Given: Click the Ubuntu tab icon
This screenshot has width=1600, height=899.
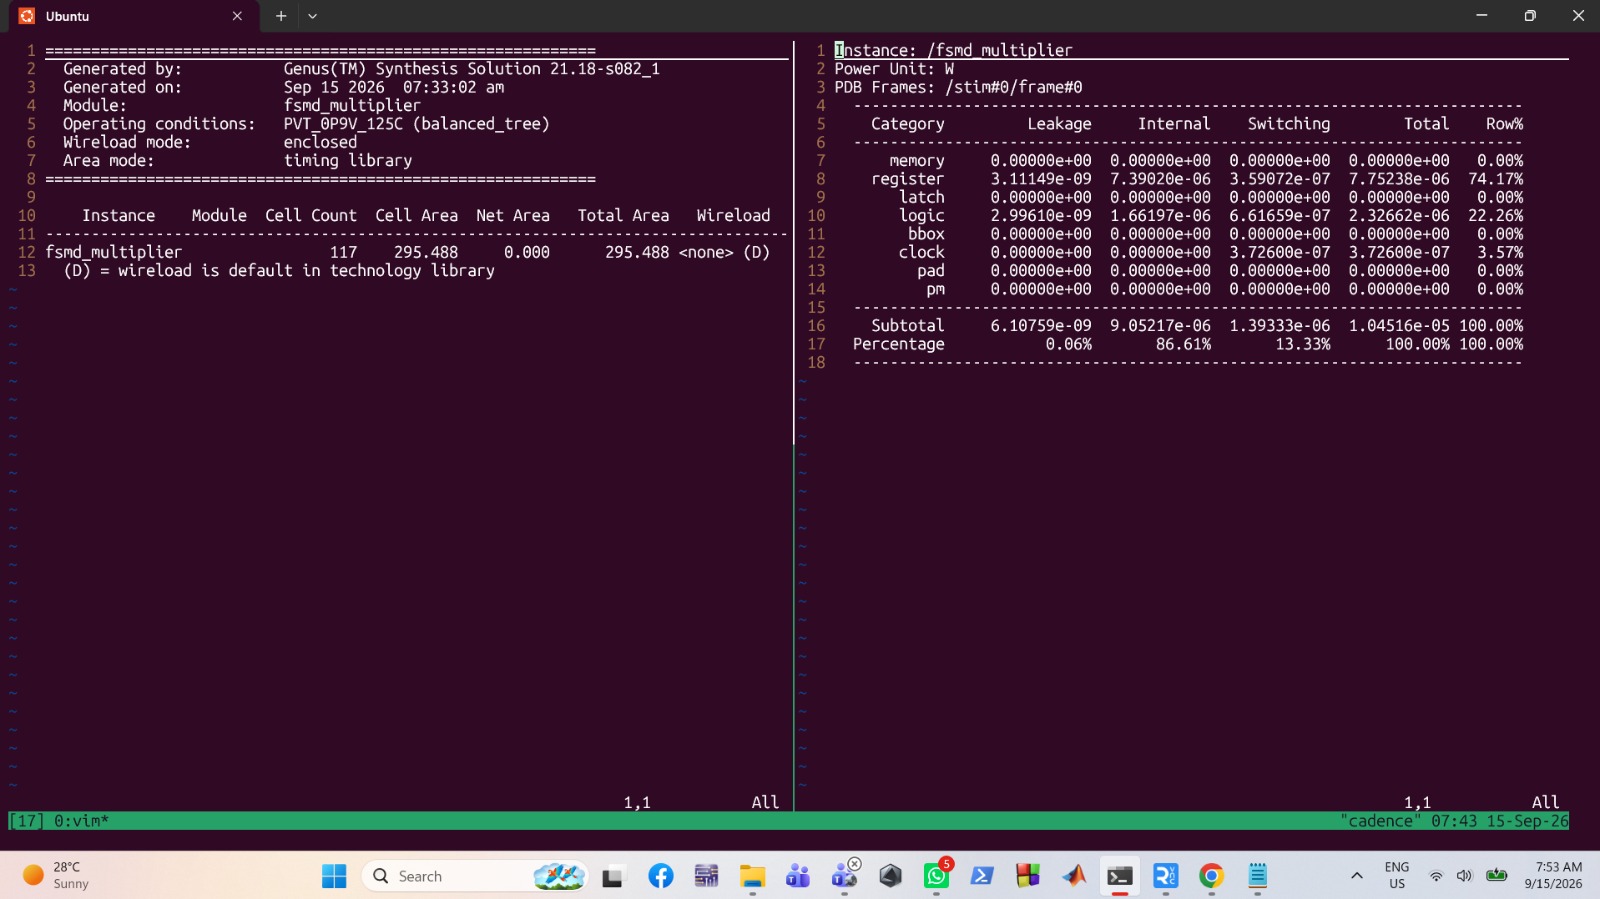Looking at the screenshot, I should coord(27,16).
